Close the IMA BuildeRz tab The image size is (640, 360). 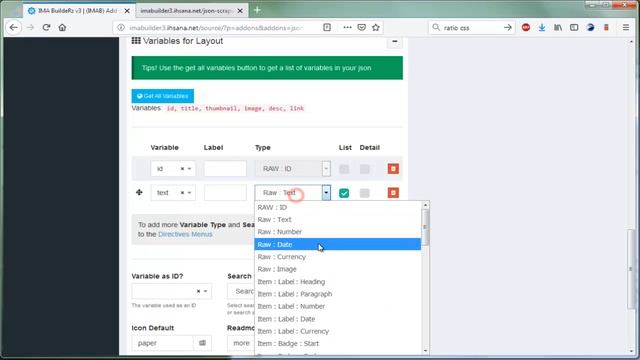click(x=127, y=11)
